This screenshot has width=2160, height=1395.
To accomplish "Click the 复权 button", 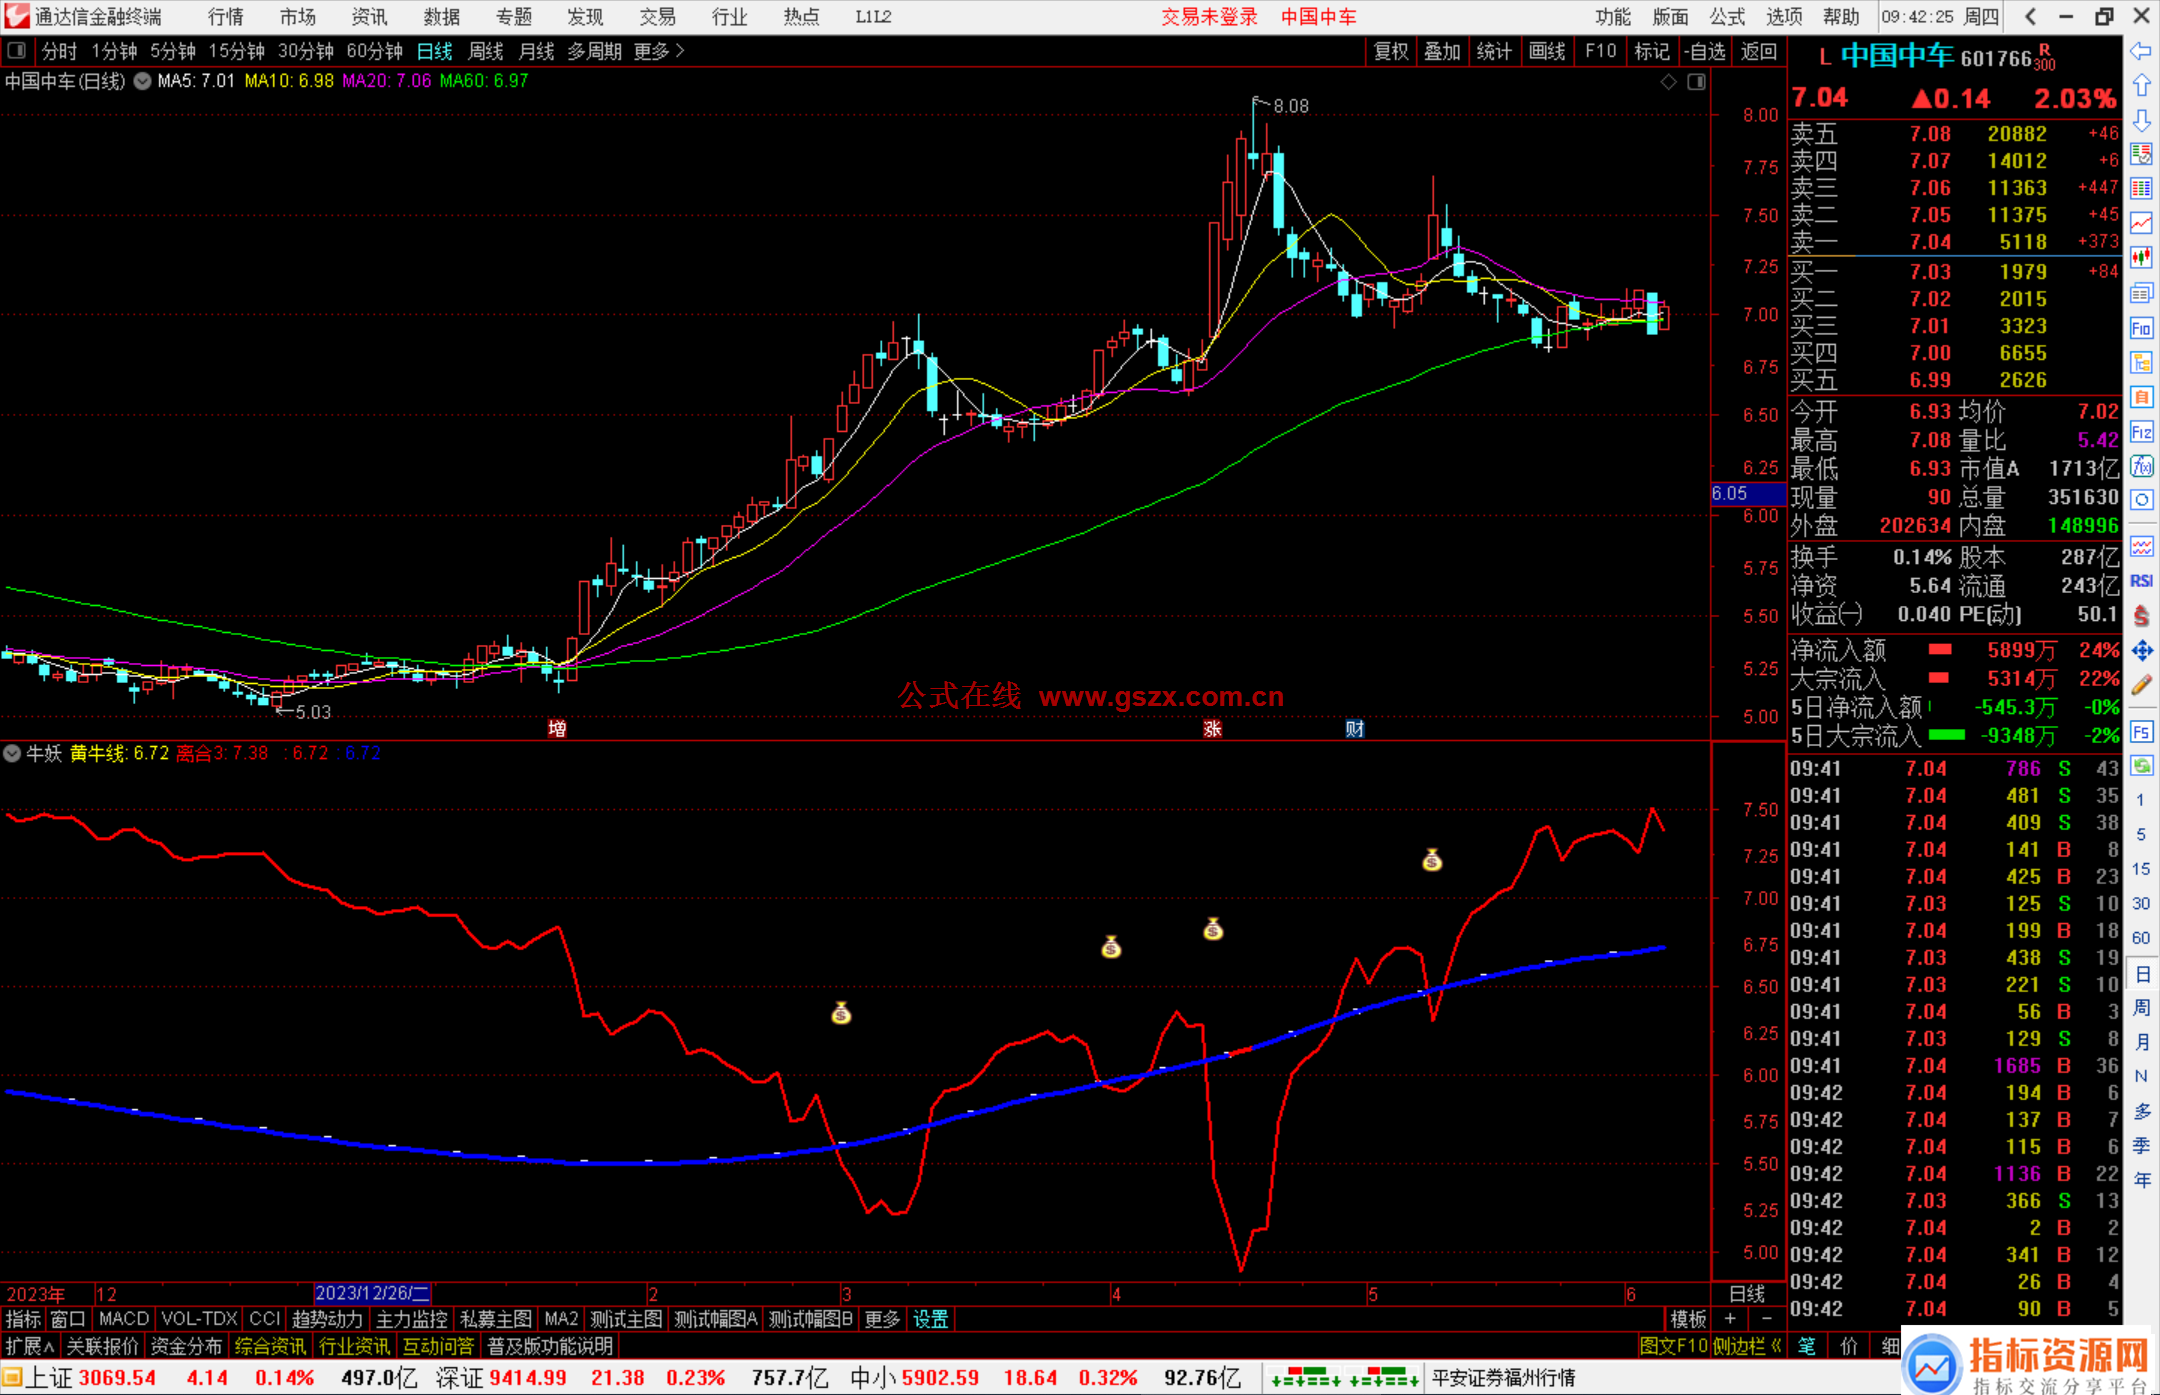I will click(1391, 51).
